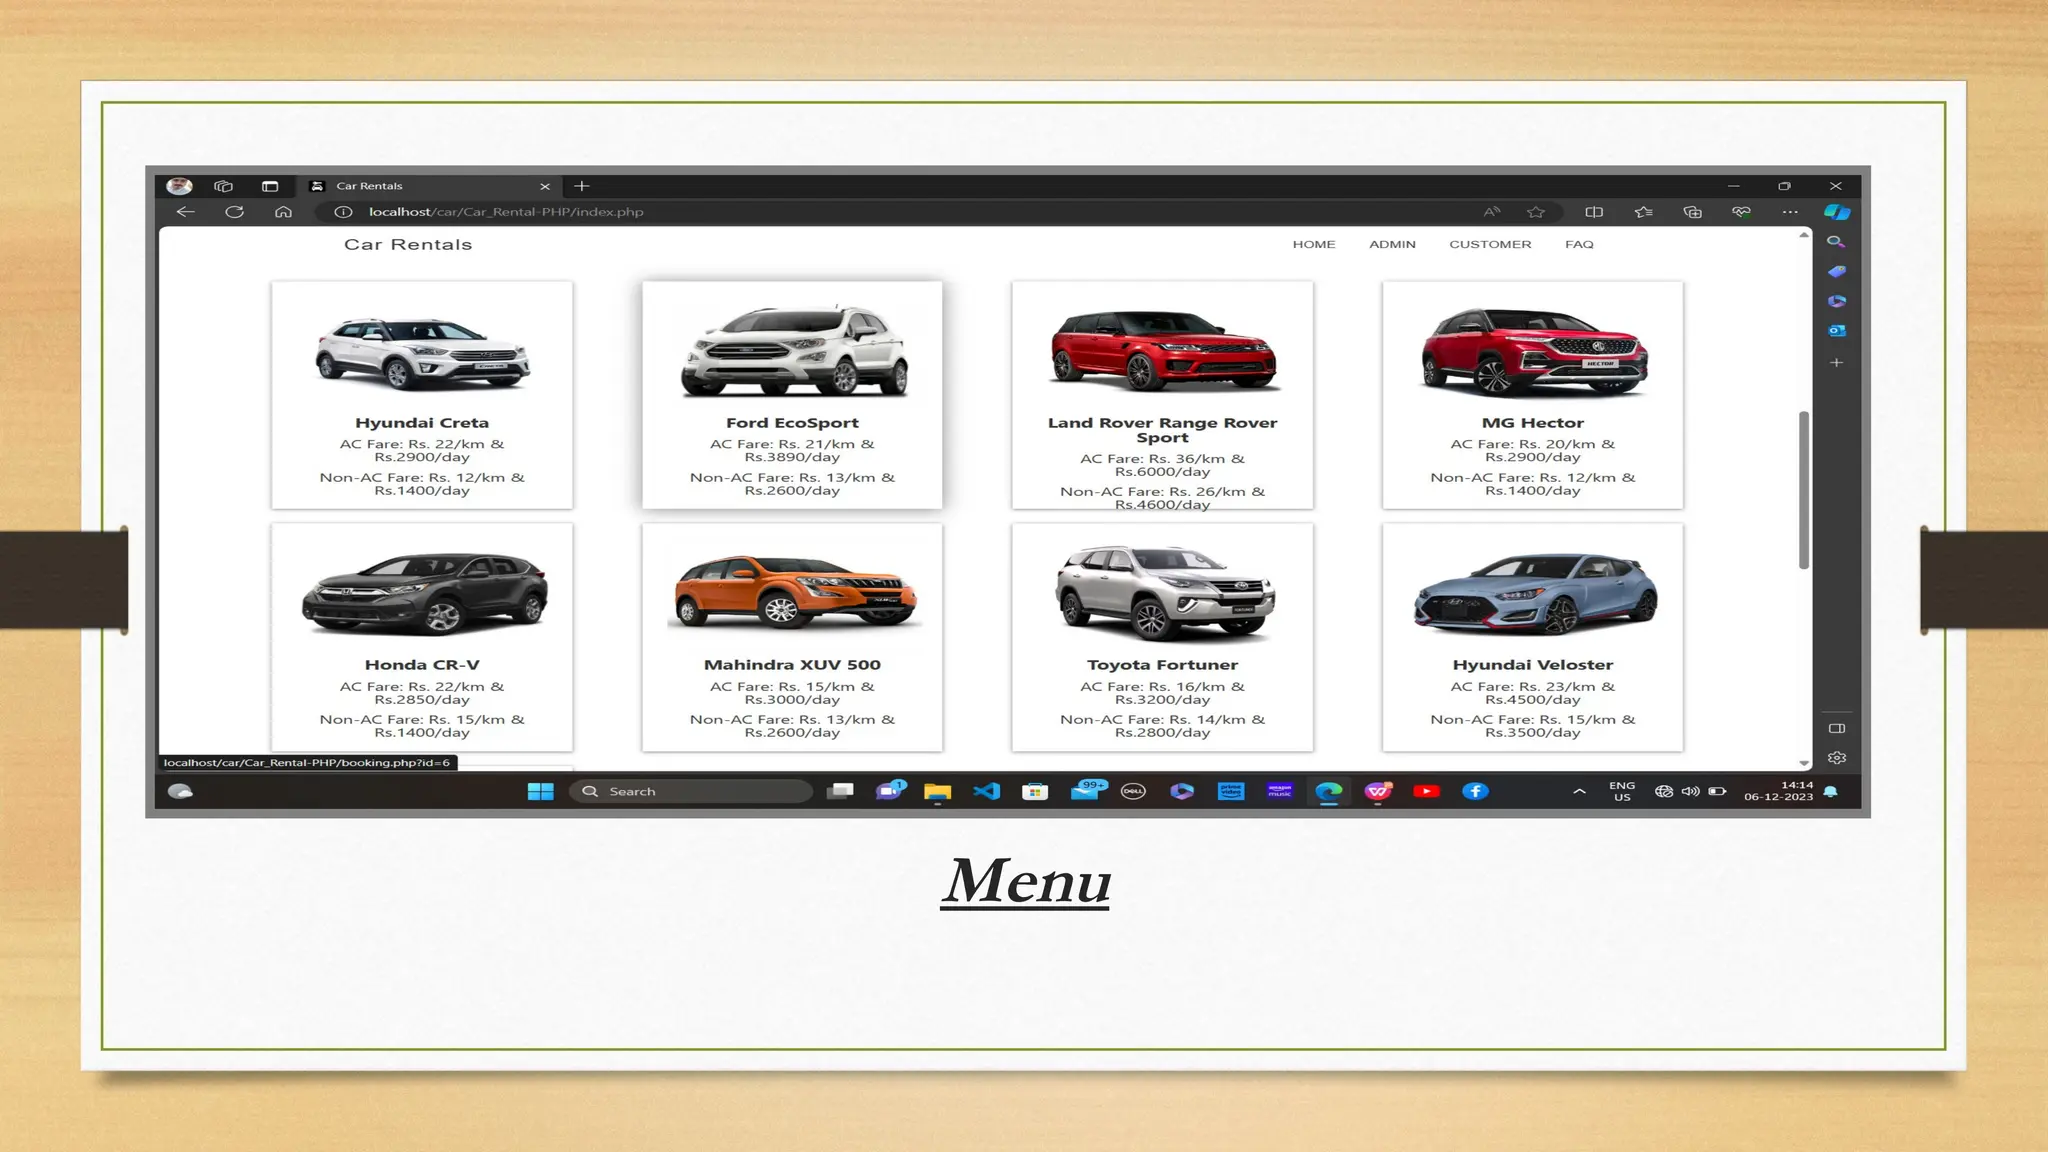Open split screen icon
This screenshot has height=1152, width=2048.
pyautogui.click(x=1594, y=212)
